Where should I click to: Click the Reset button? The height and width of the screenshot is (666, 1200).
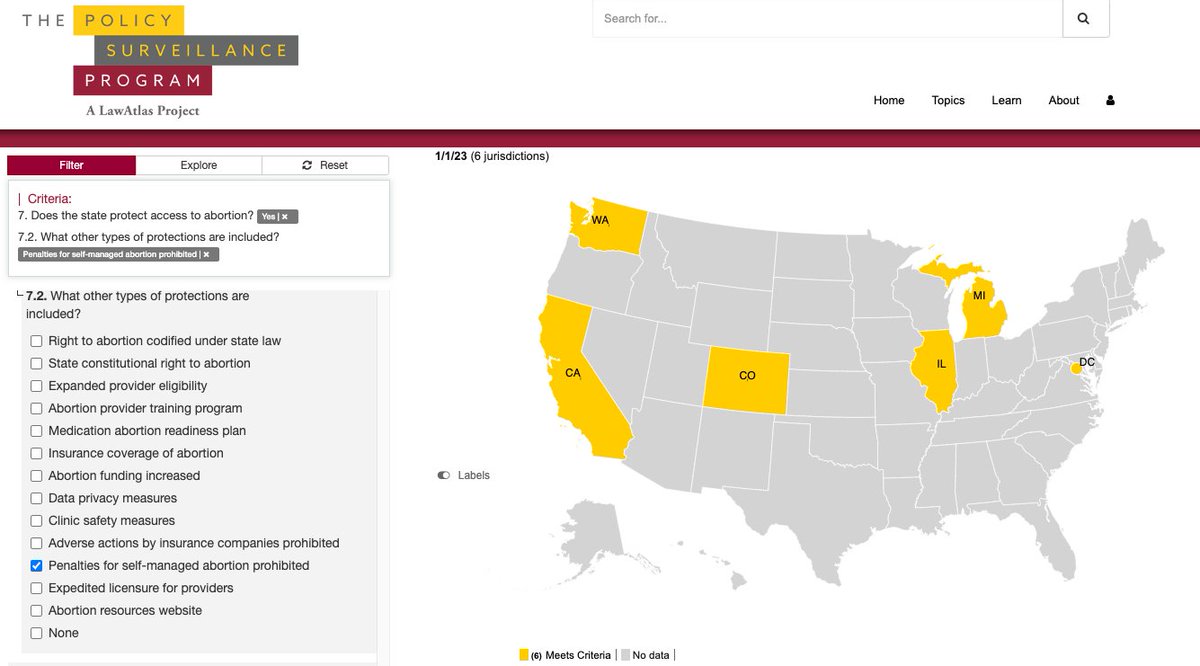click(x=325, y=165)
